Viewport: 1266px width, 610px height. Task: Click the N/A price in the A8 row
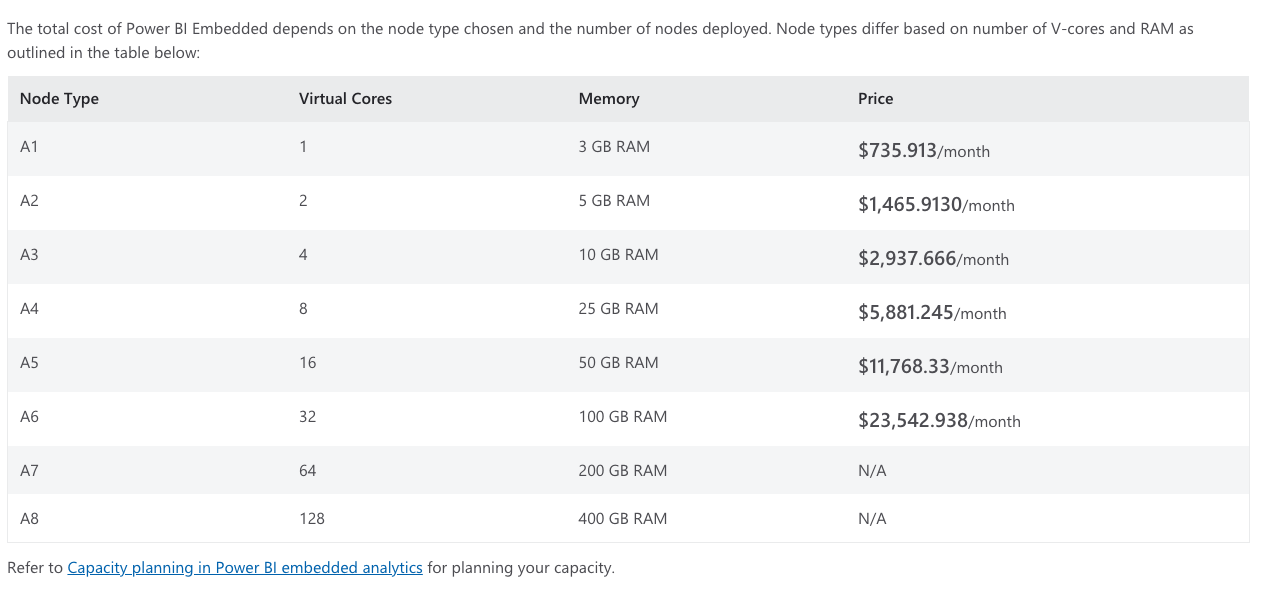[872, 519]
